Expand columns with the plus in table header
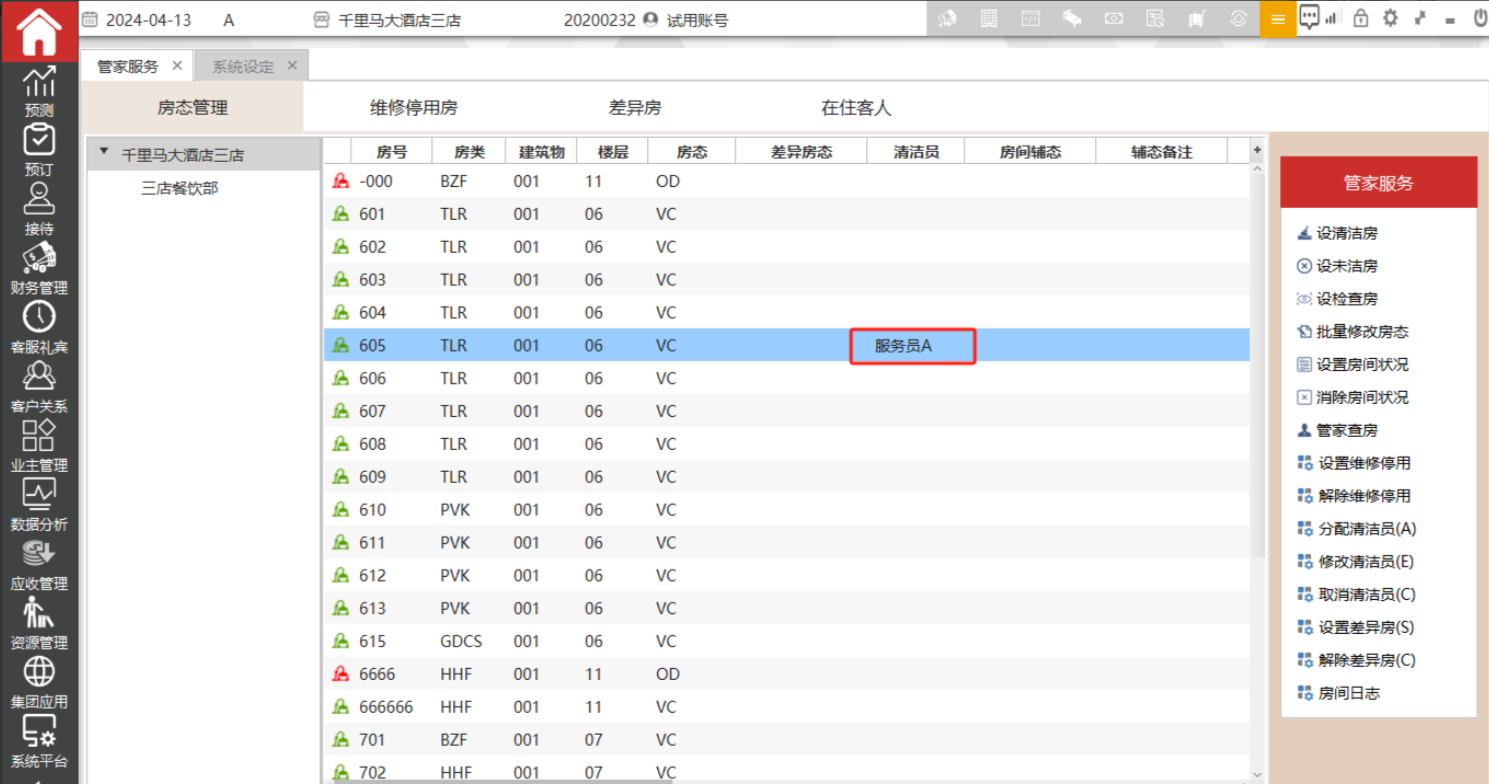Image resolution: width=1489 pixels, height=784 pixels. tap(1257, 151)
